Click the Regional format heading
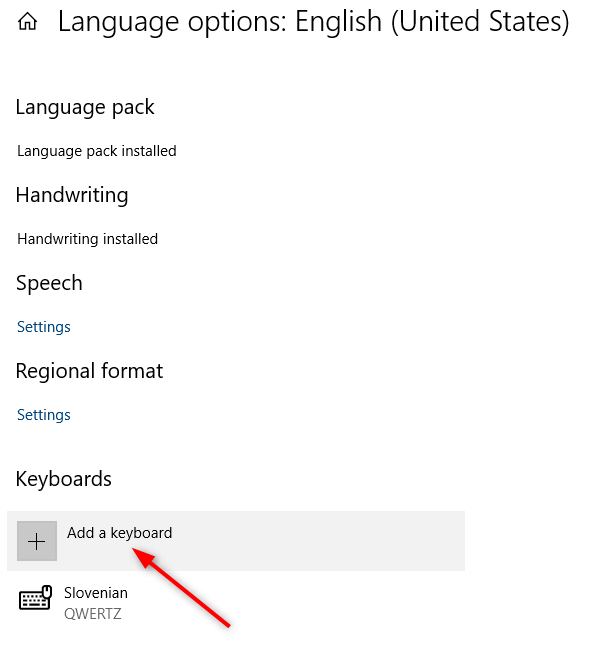Image resolution: width=594 pixels, height=658 pixels. (x=89, y=371)
